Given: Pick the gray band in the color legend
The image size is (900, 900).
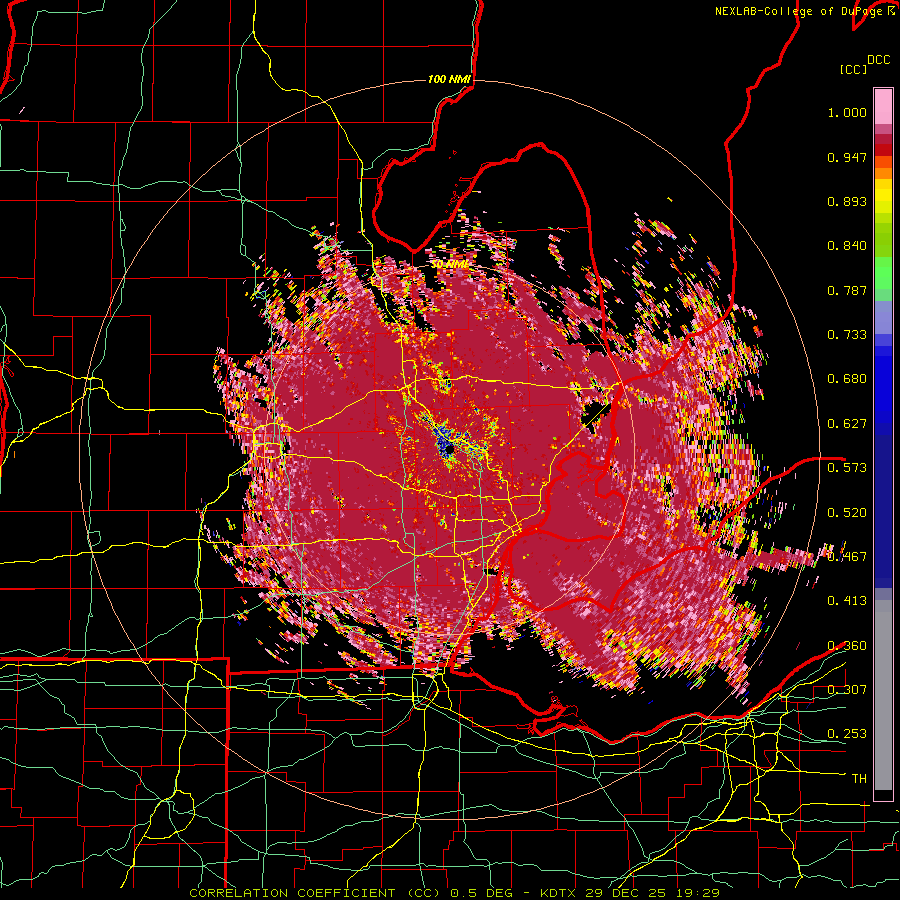Looking at the screenshot, I should pos(883,695).
